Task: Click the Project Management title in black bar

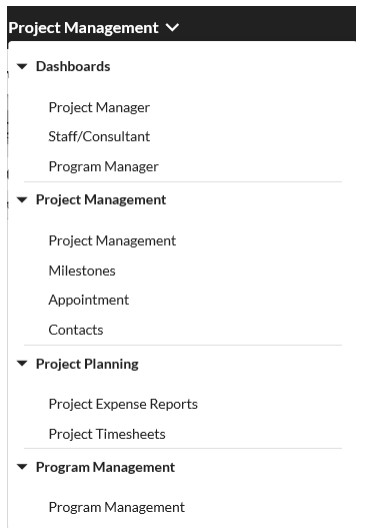Action: pos(83,28)
